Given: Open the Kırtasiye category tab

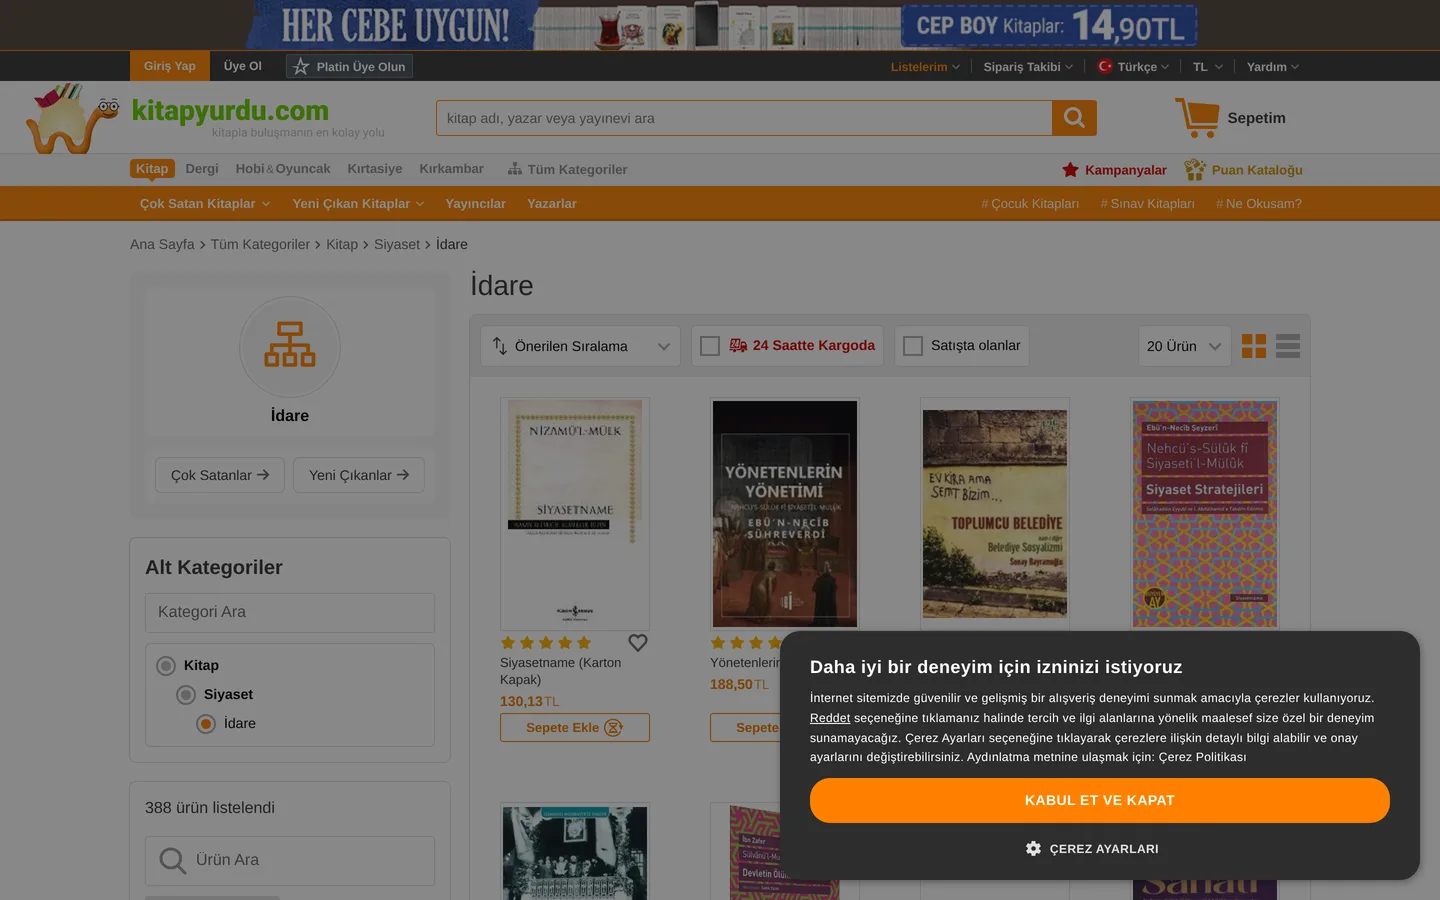Looking at the screenshot, I should (x=375, y=169).
